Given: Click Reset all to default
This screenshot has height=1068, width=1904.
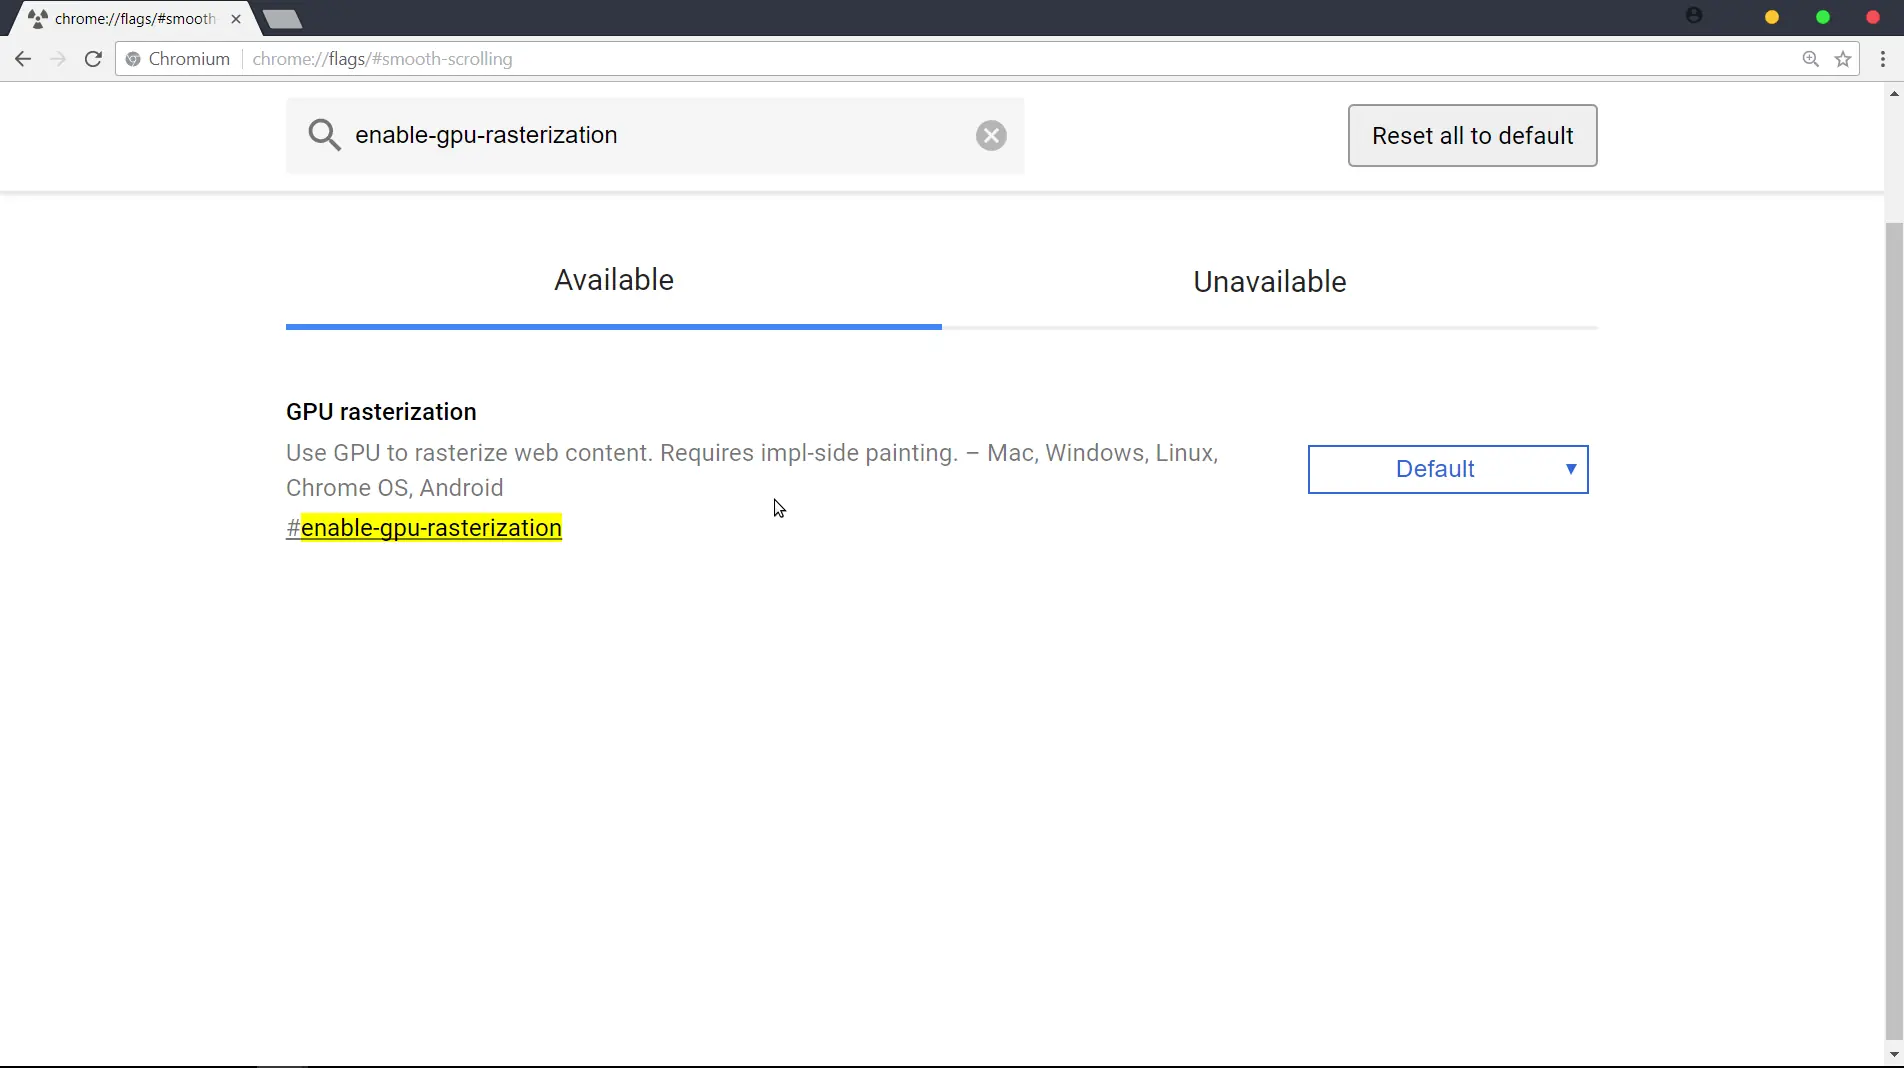Looking at the screenshot, I should point(1472,135).
